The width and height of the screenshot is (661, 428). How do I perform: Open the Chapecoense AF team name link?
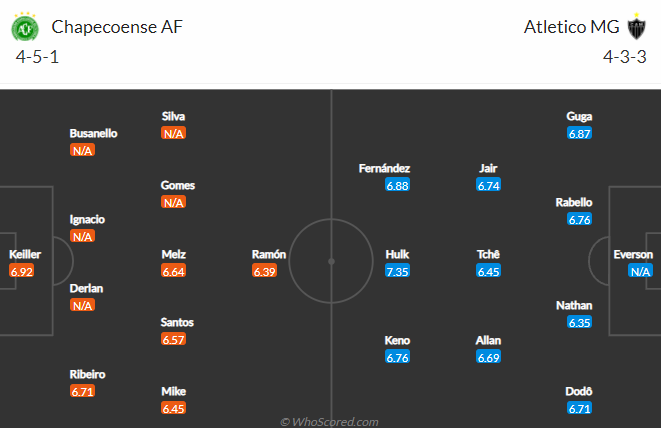point(117,27)
